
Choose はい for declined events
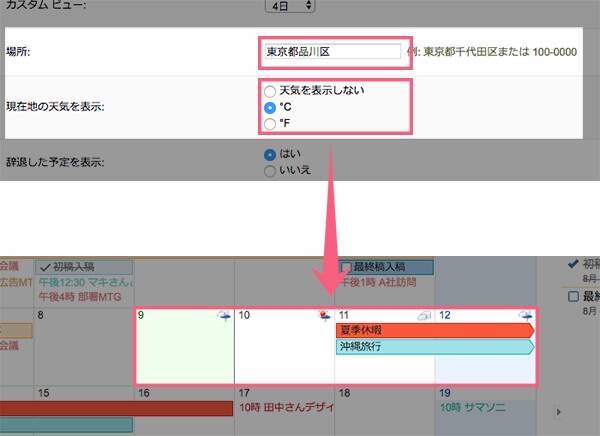click(270, 155)
